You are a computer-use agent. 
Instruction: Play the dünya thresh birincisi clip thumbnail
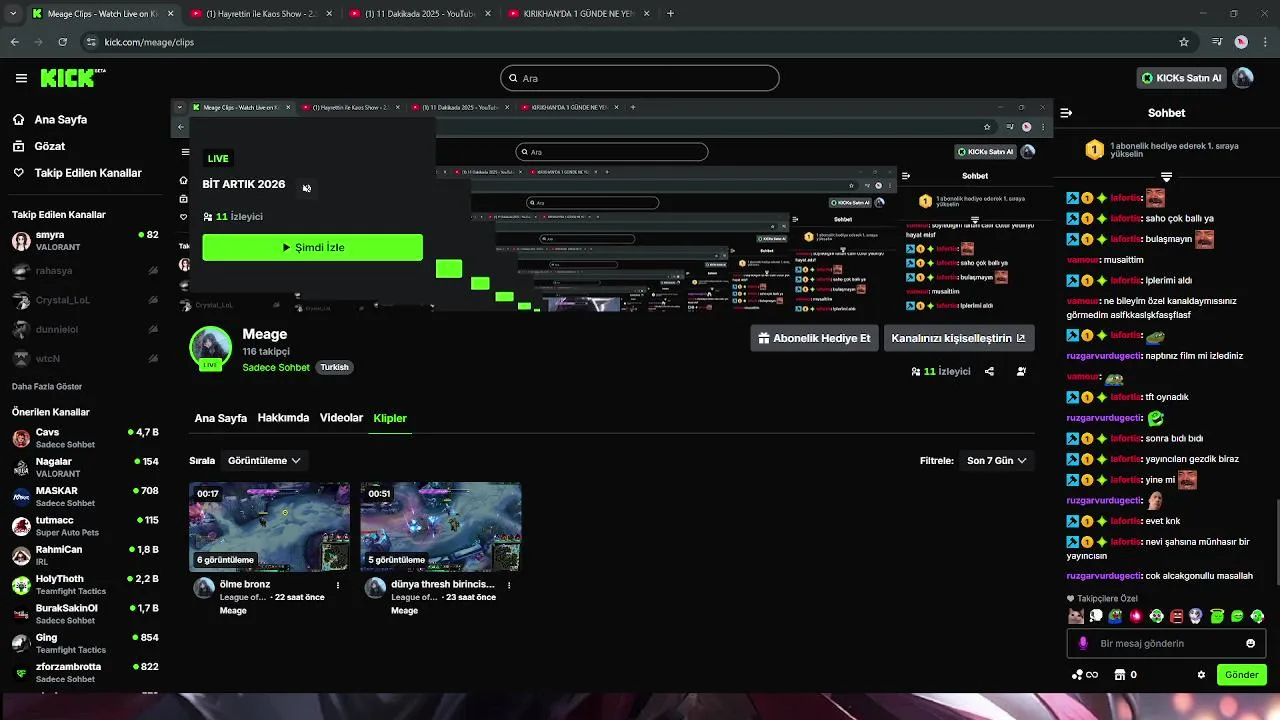click(x=441, y=527)
